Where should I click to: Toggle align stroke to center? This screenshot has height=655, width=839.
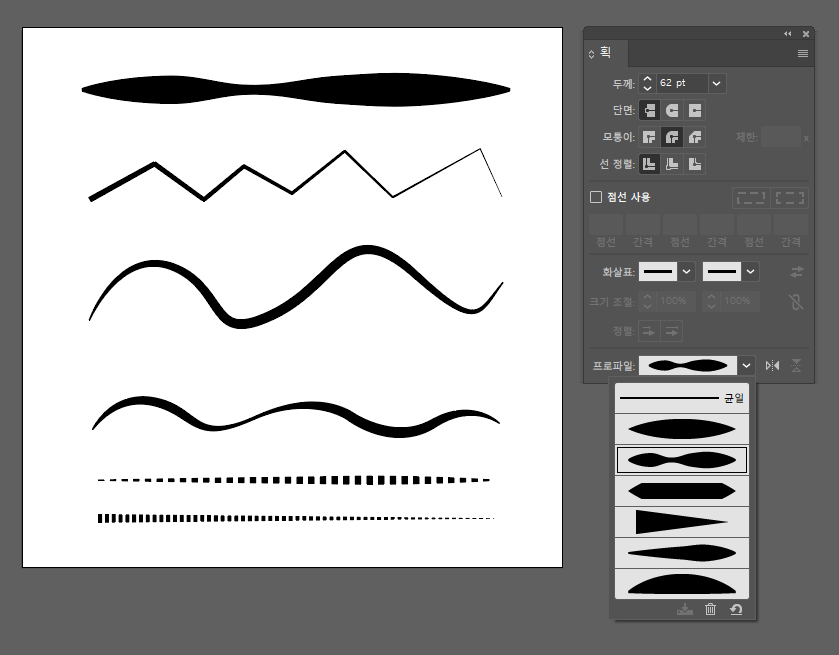tap(649, 164)
